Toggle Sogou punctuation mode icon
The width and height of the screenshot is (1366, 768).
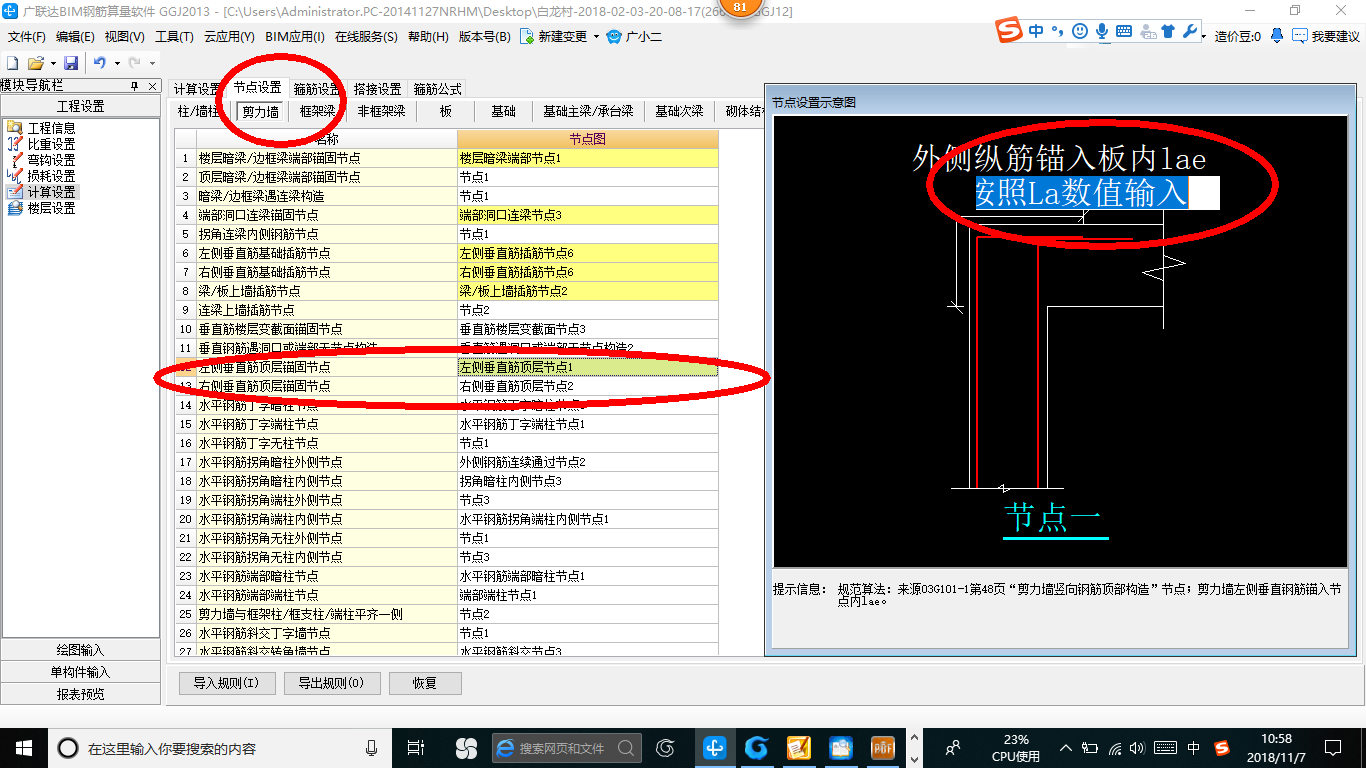[x=1057, y=31]
